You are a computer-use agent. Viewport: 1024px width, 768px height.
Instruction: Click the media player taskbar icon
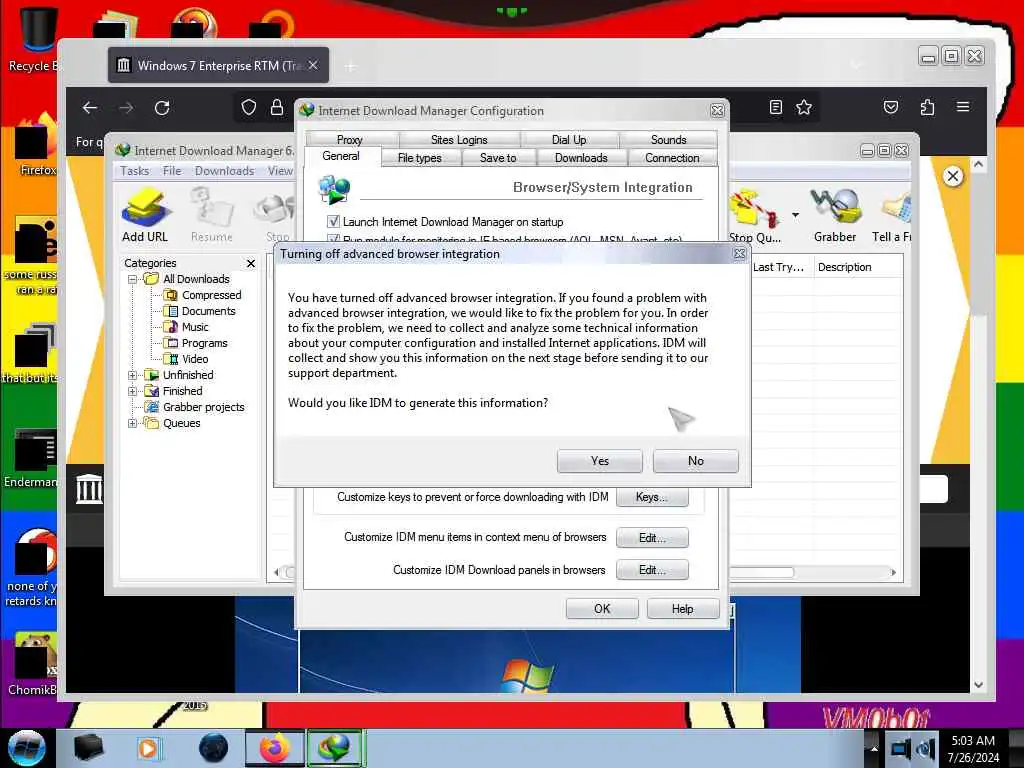click(x=148, y=748)
